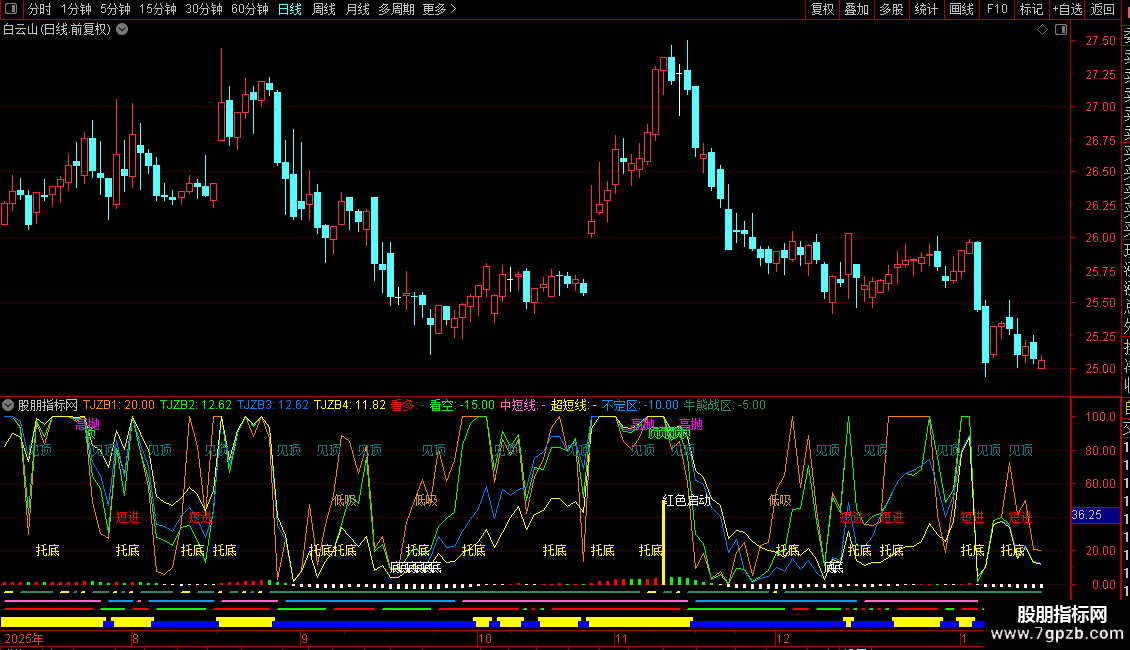Open the 多股 multi-stock view
Screen dimensions: 1130x650
[891, 9]
